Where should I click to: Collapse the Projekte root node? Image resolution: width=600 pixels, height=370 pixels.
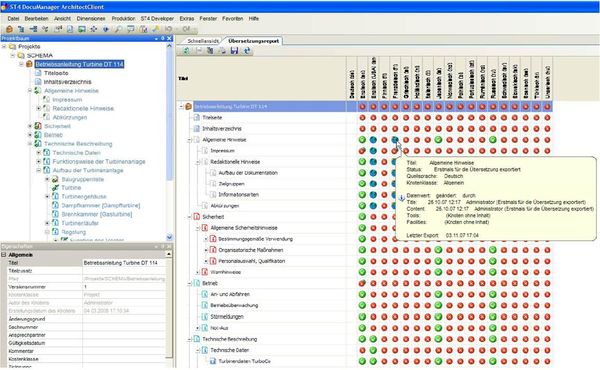(x=4, y=46)
